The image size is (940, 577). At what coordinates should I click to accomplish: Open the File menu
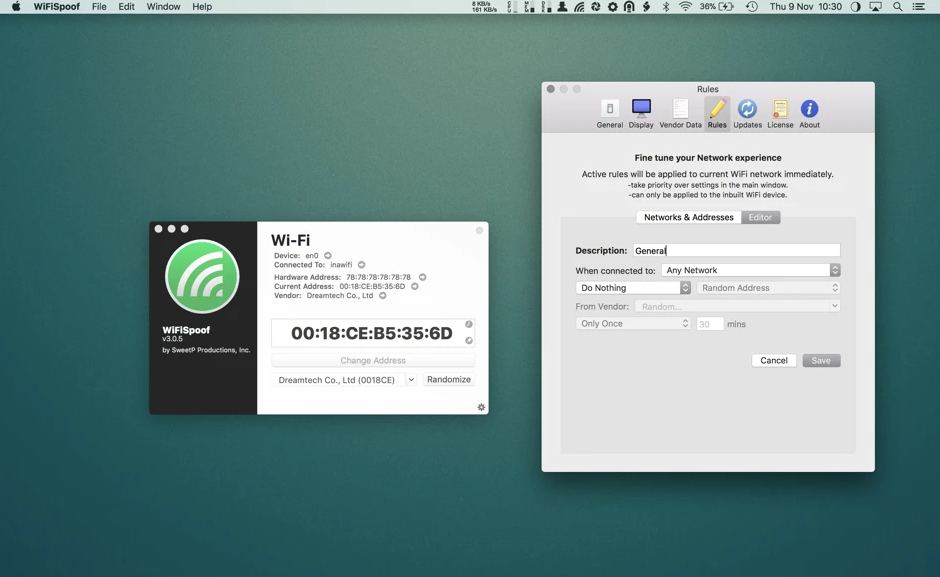pyautogui.click(x=99, y=7)
